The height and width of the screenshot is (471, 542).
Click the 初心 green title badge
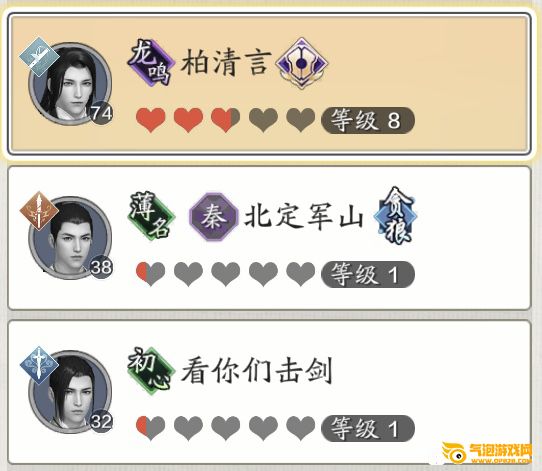(x=151, y=370)
